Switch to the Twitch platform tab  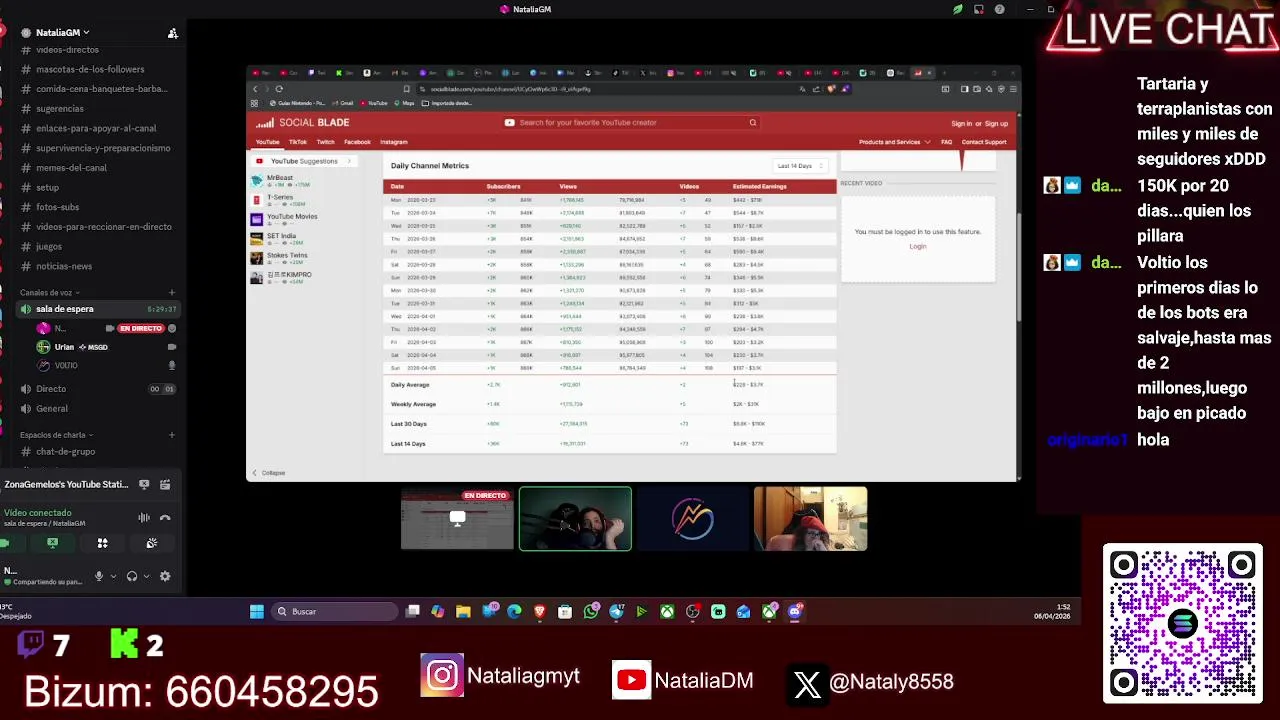click(x=326, y=142)
